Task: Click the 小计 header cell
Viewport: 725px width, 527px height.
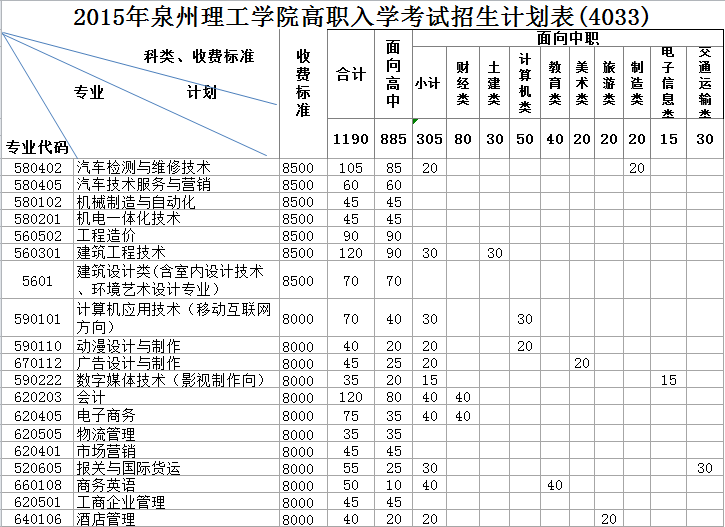Action: [428, 84]
